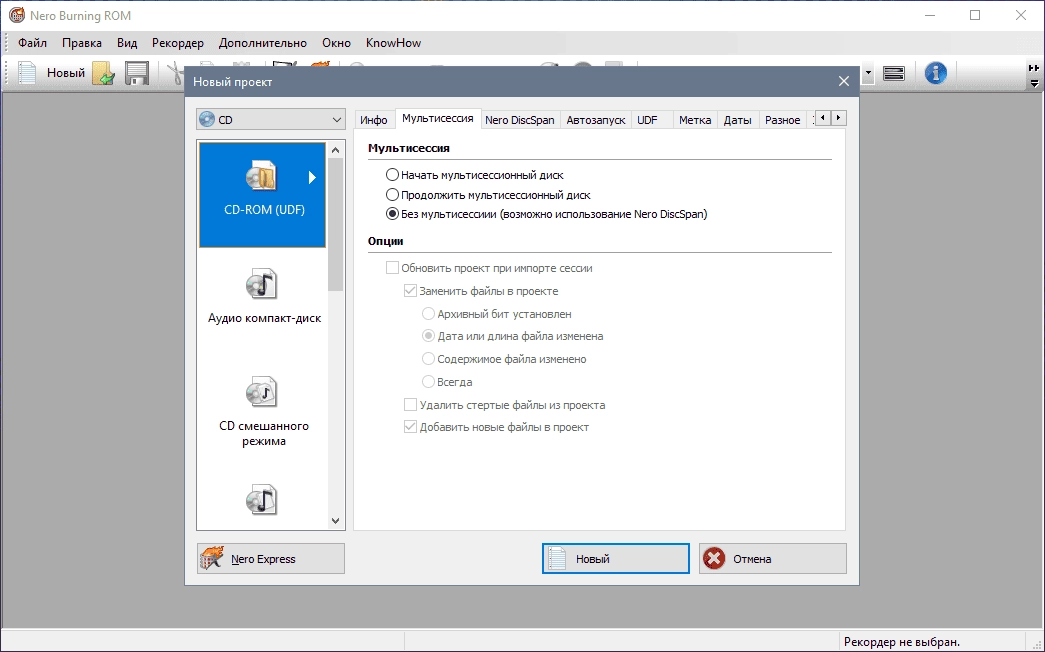Open the KnowHow menu

tap(393, 43)
